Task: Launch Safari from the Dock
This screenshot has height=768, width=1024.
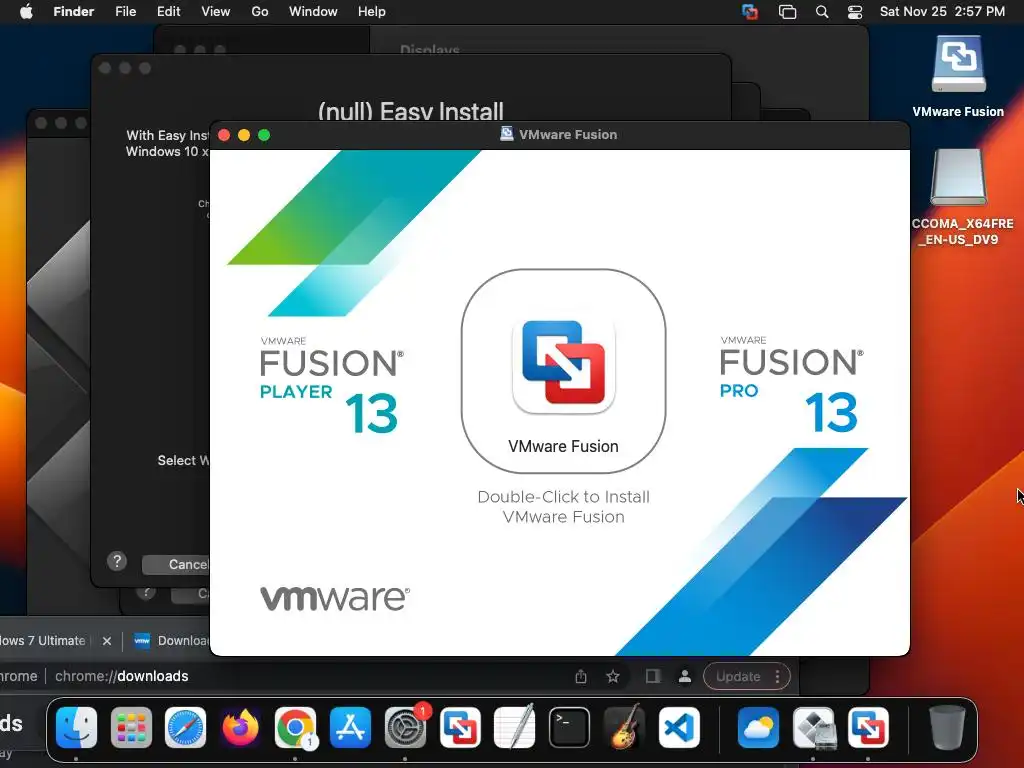Action: click(x=185, y=727)
